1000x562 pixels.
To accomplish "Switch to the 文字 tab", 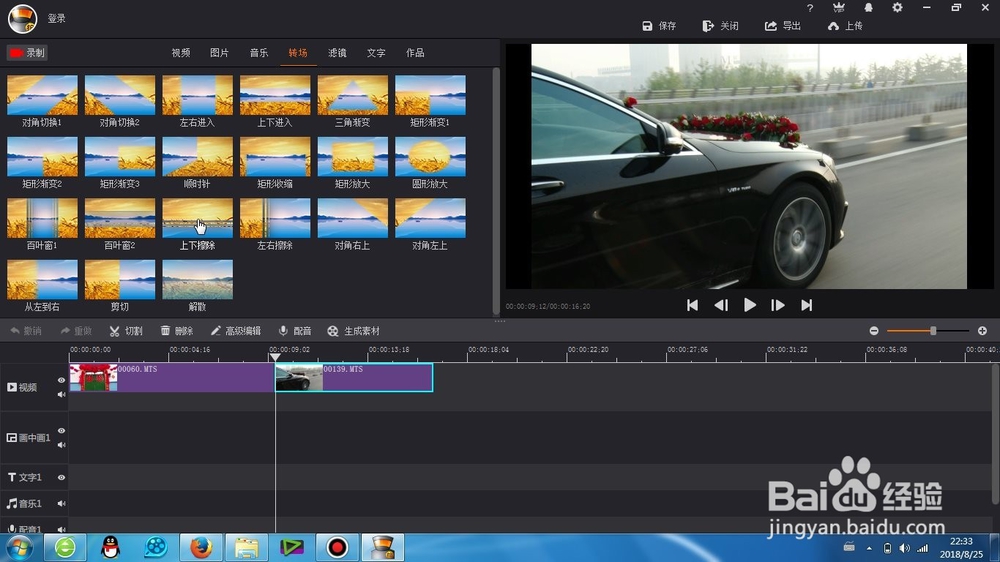I will [x=376, y=53].
